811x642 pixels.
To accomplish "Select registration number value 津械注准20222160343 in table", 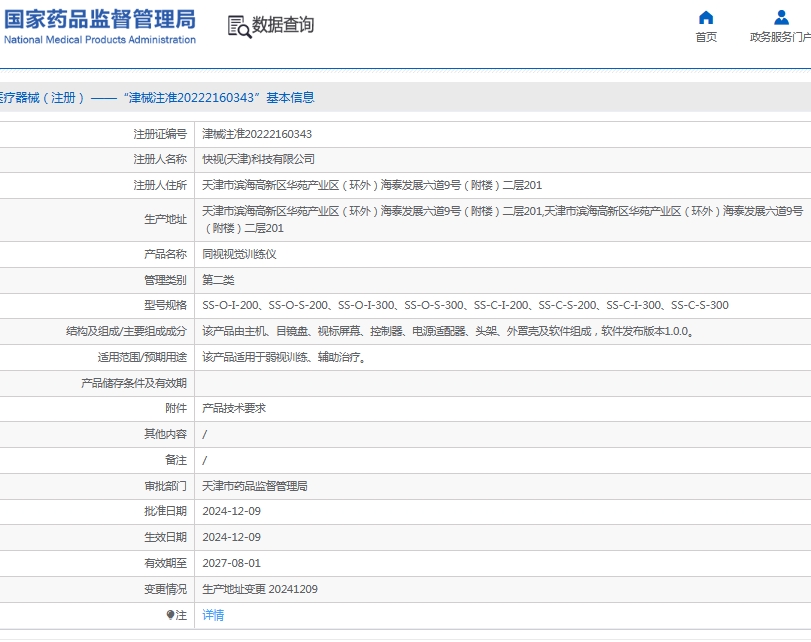I will (x=257, y=134).
